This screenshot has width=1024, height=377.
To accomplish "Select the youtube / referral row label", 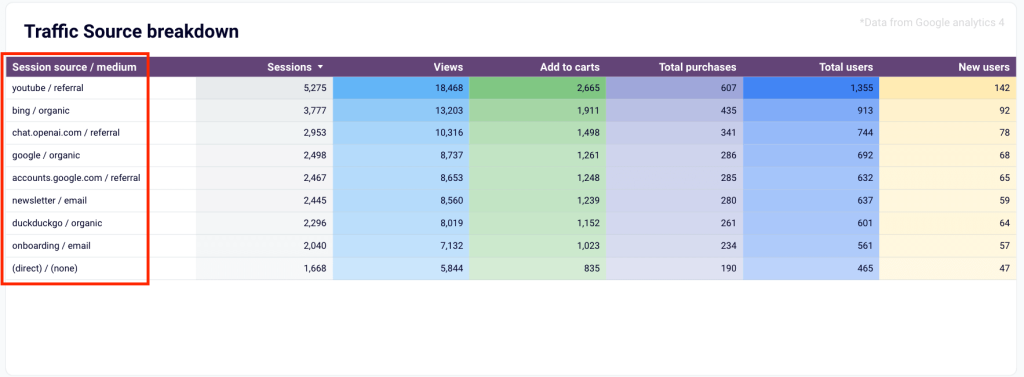I will (48, 88).
